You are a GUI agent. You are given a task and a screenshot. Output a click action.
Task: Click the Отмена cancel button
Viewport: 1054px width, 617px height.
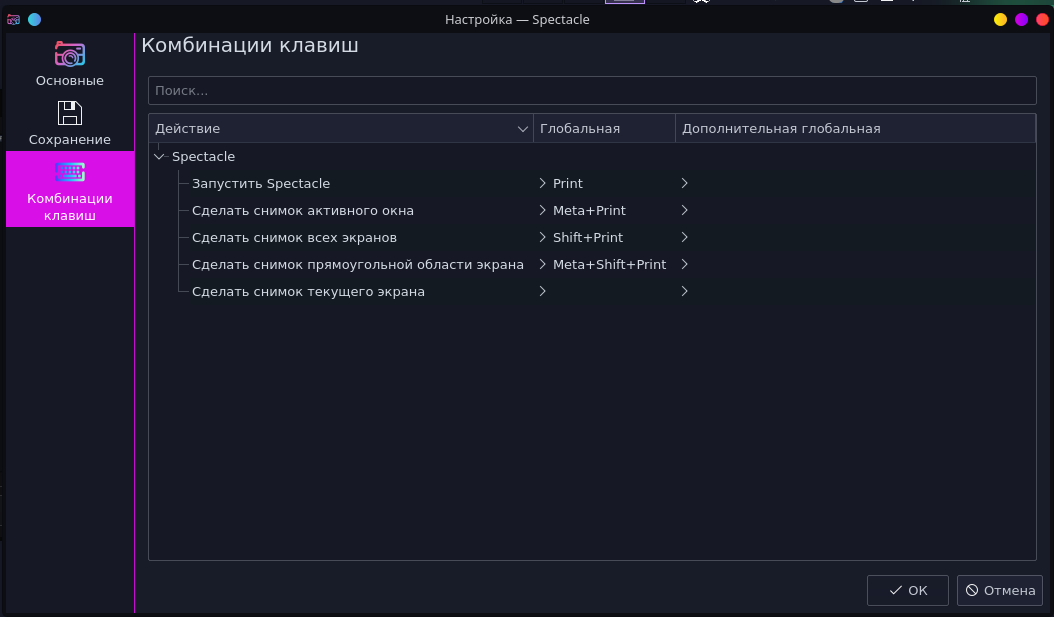click(1000, 590)
